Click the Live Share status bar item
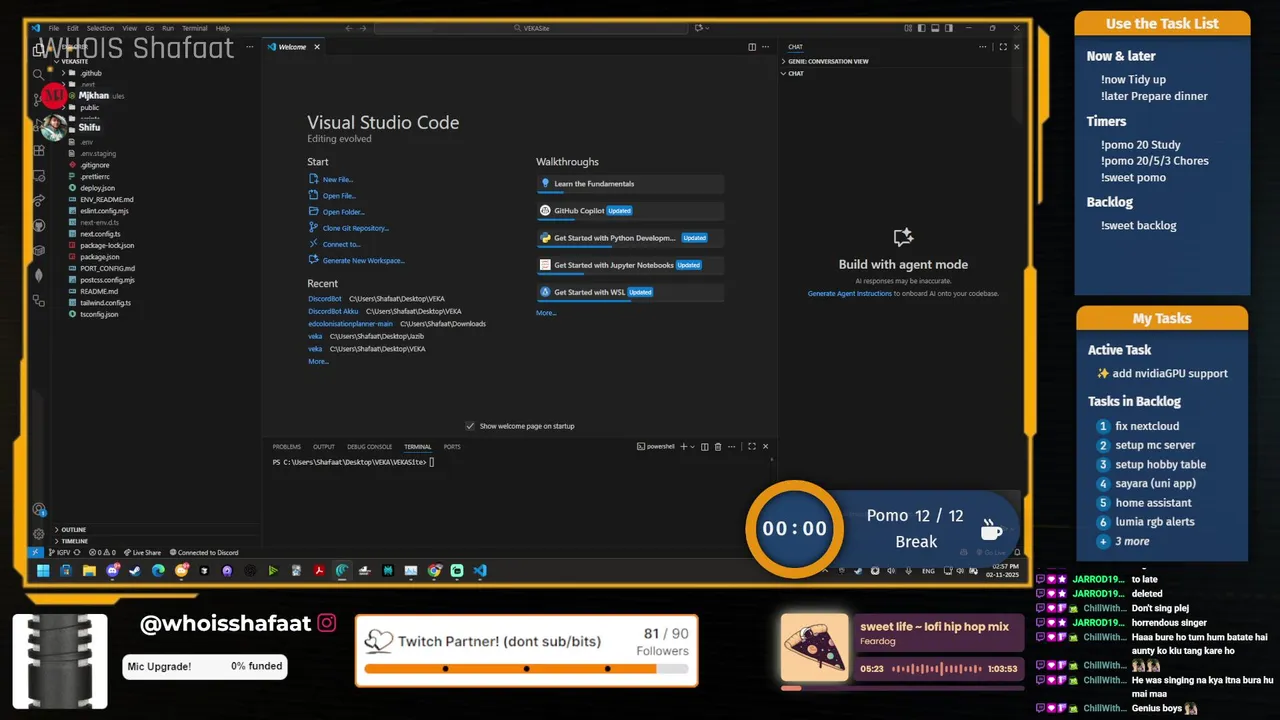 click(x=143, y=552)
